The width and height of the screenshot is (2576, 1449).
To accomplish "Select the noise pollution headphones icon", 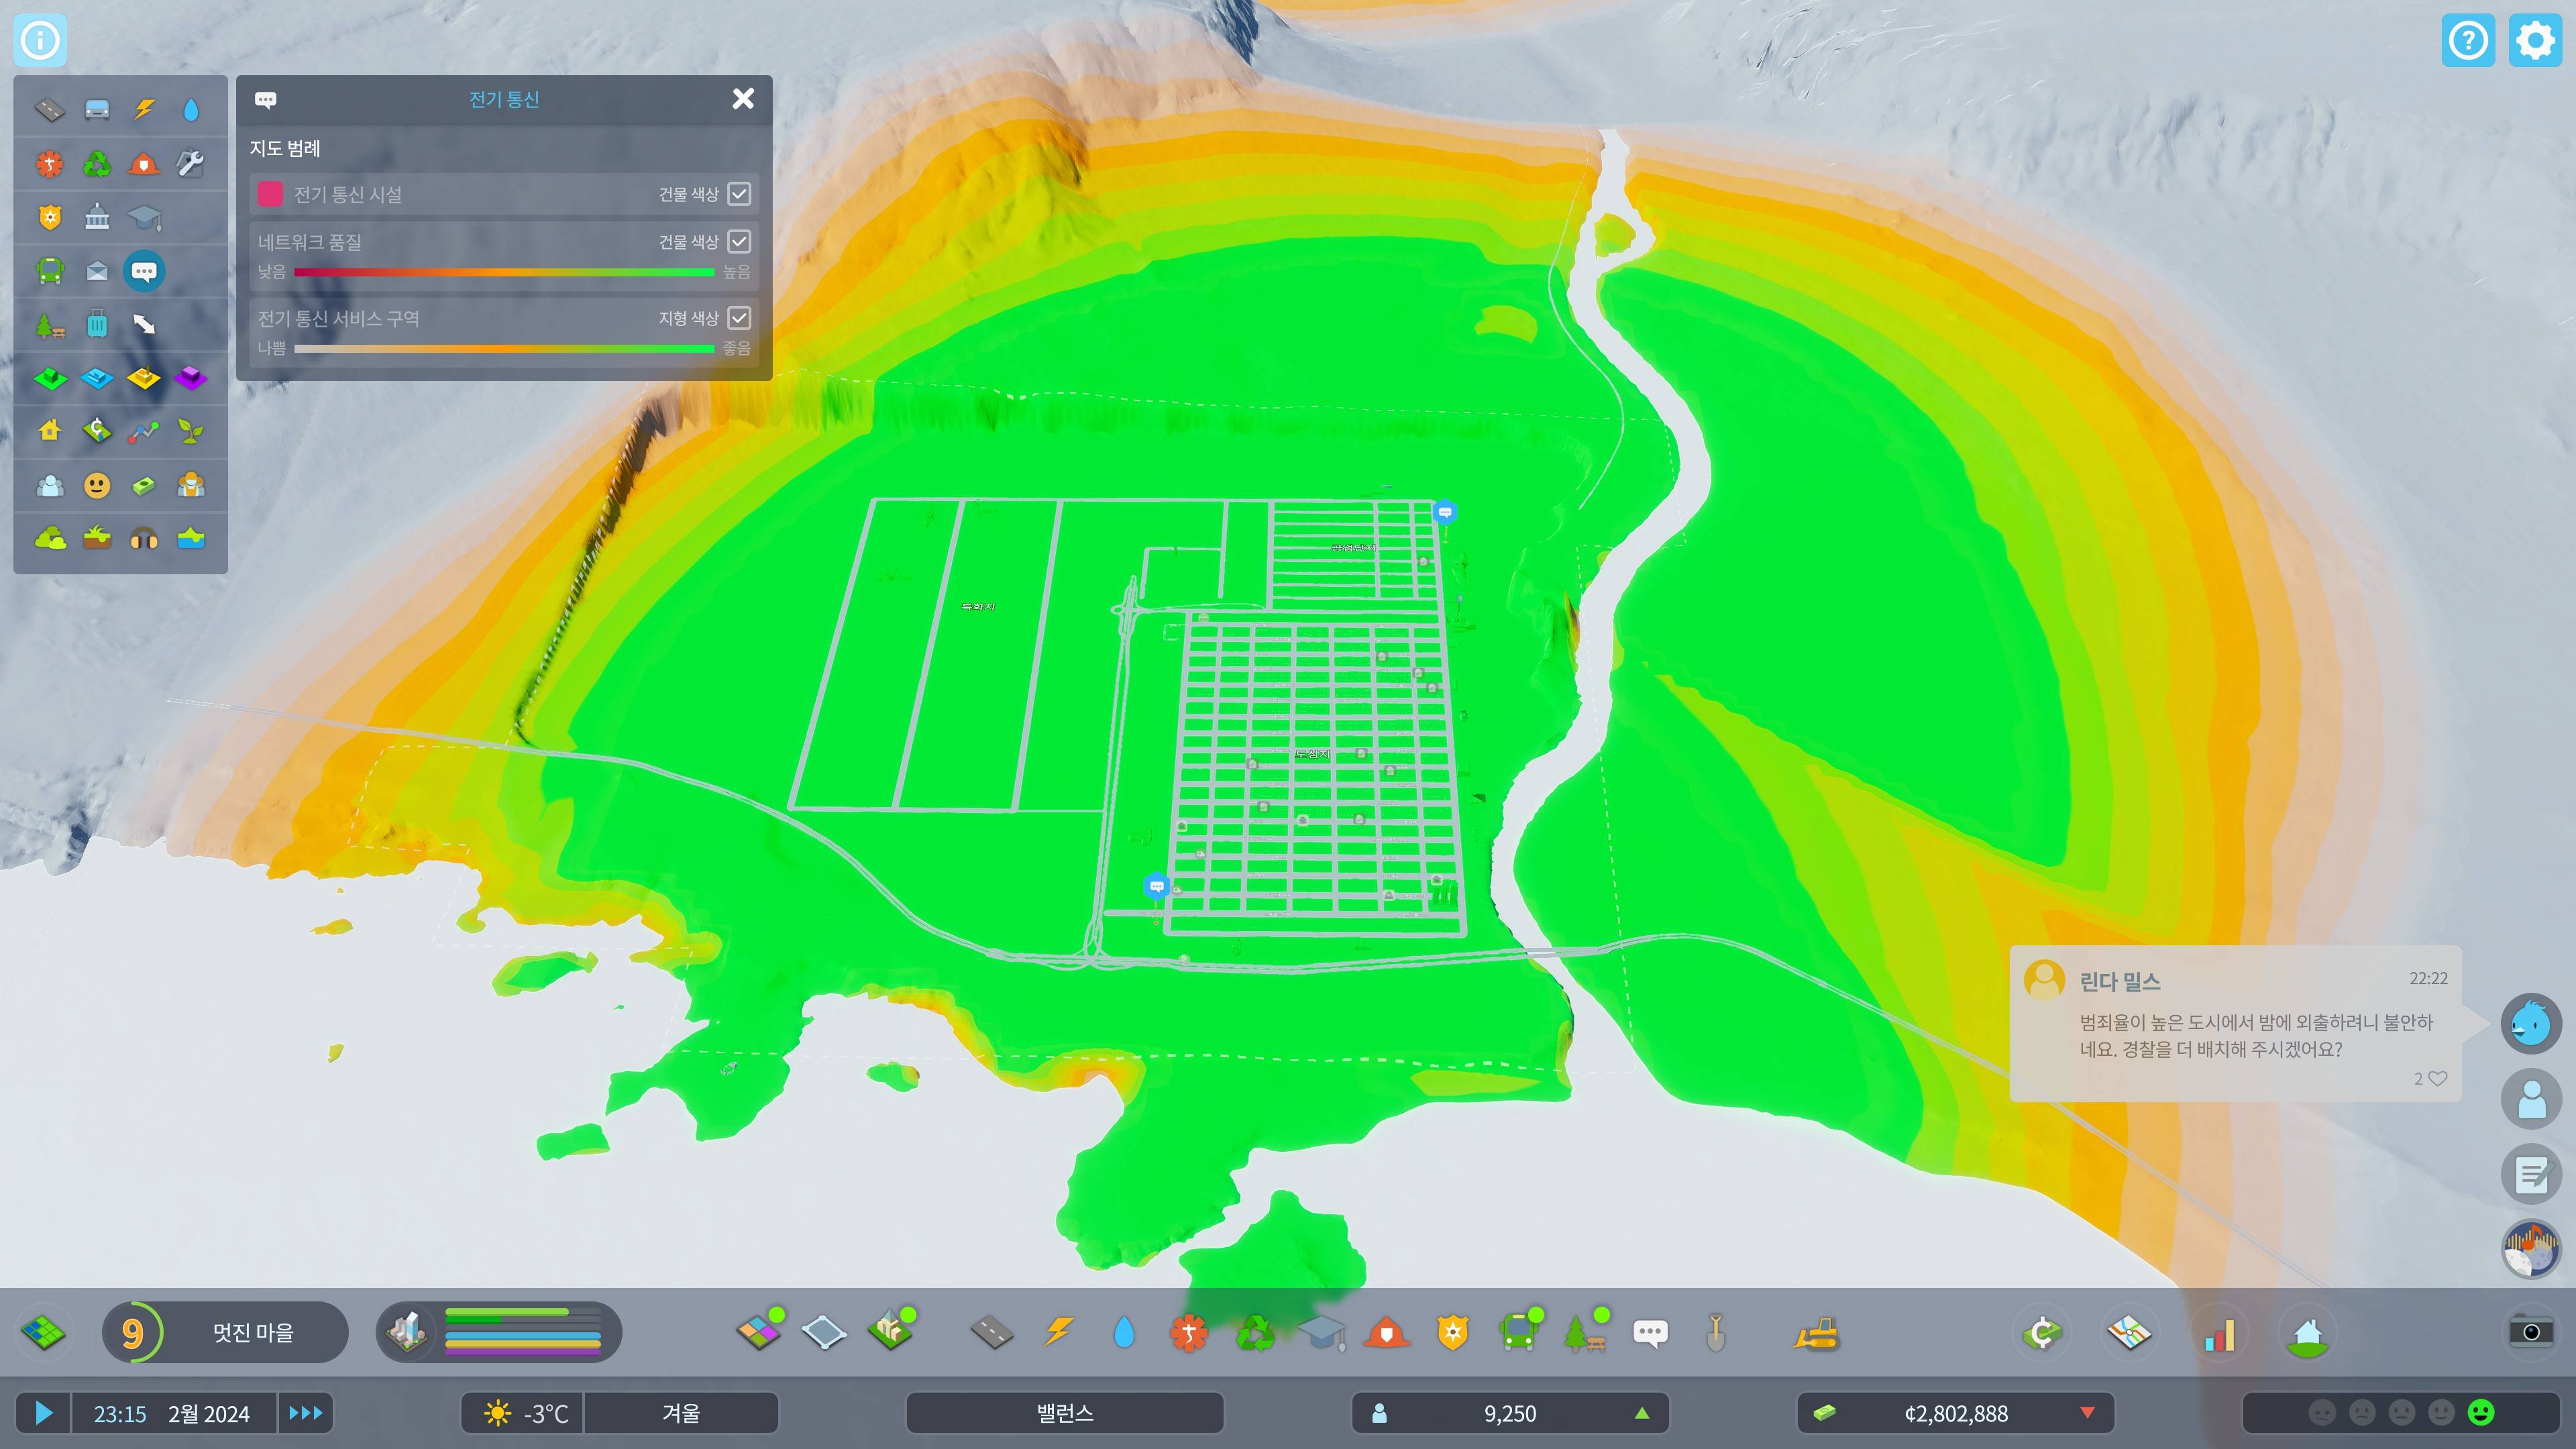I will (x=144, y=539).
